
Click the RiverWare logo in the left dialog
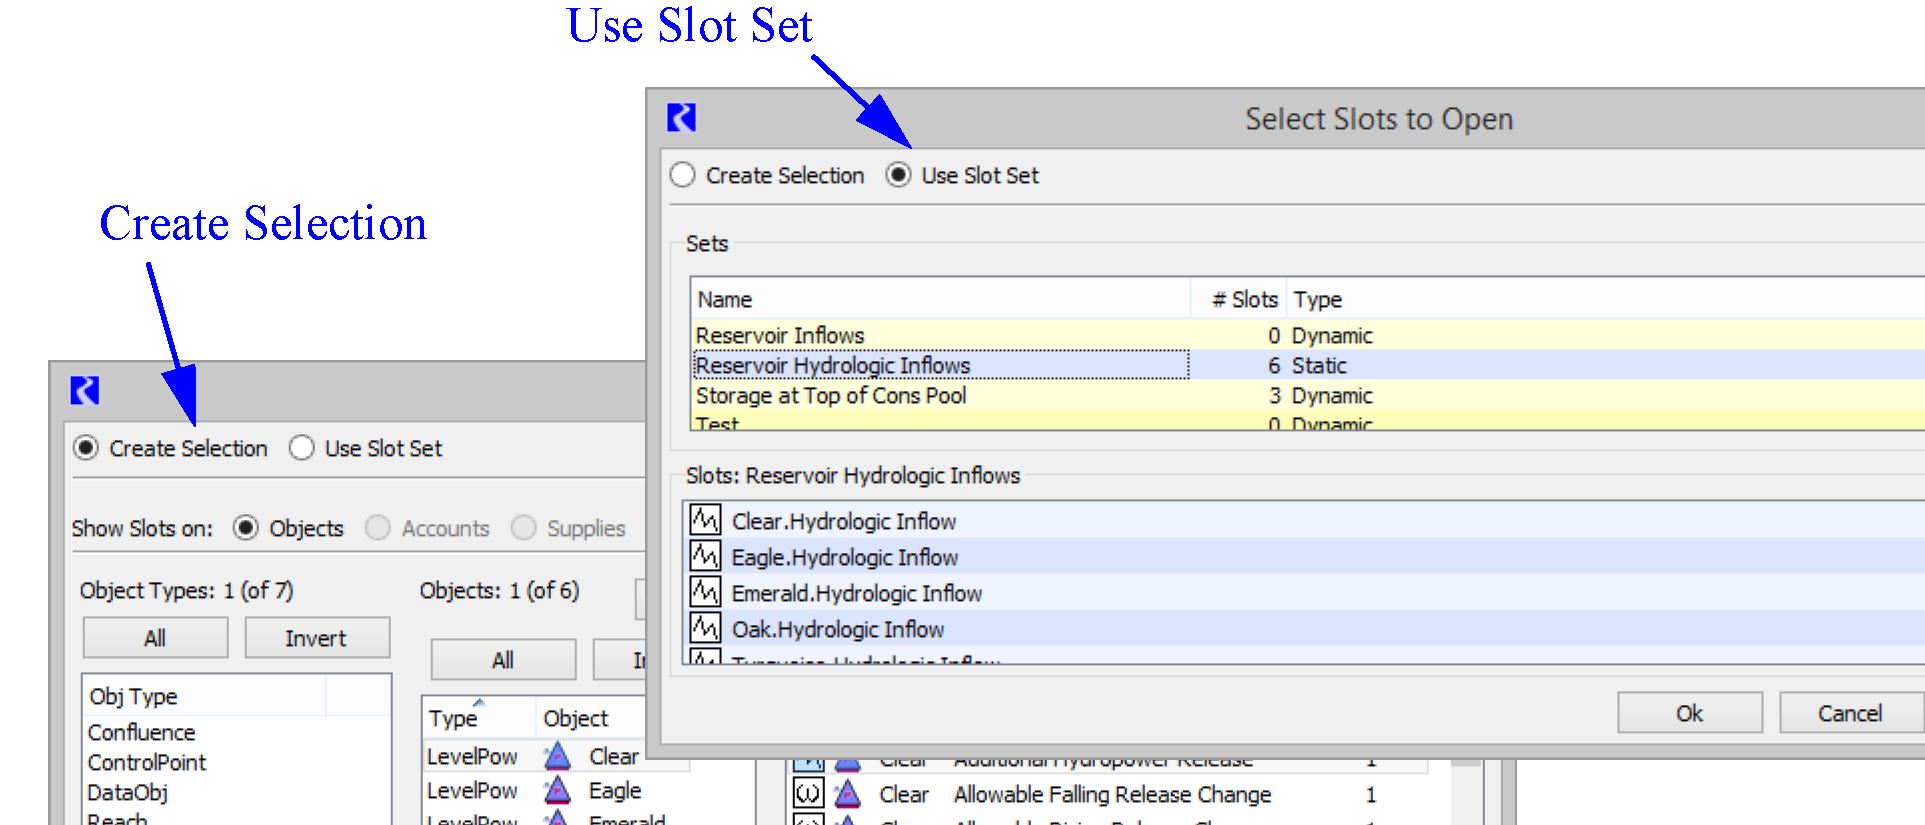[x=85, y=390]
